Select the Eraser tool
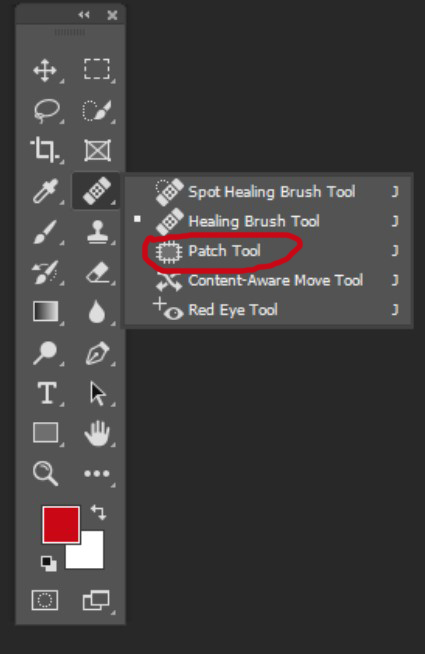This screenshot has height=654, width=425. [x=97, y=272]
